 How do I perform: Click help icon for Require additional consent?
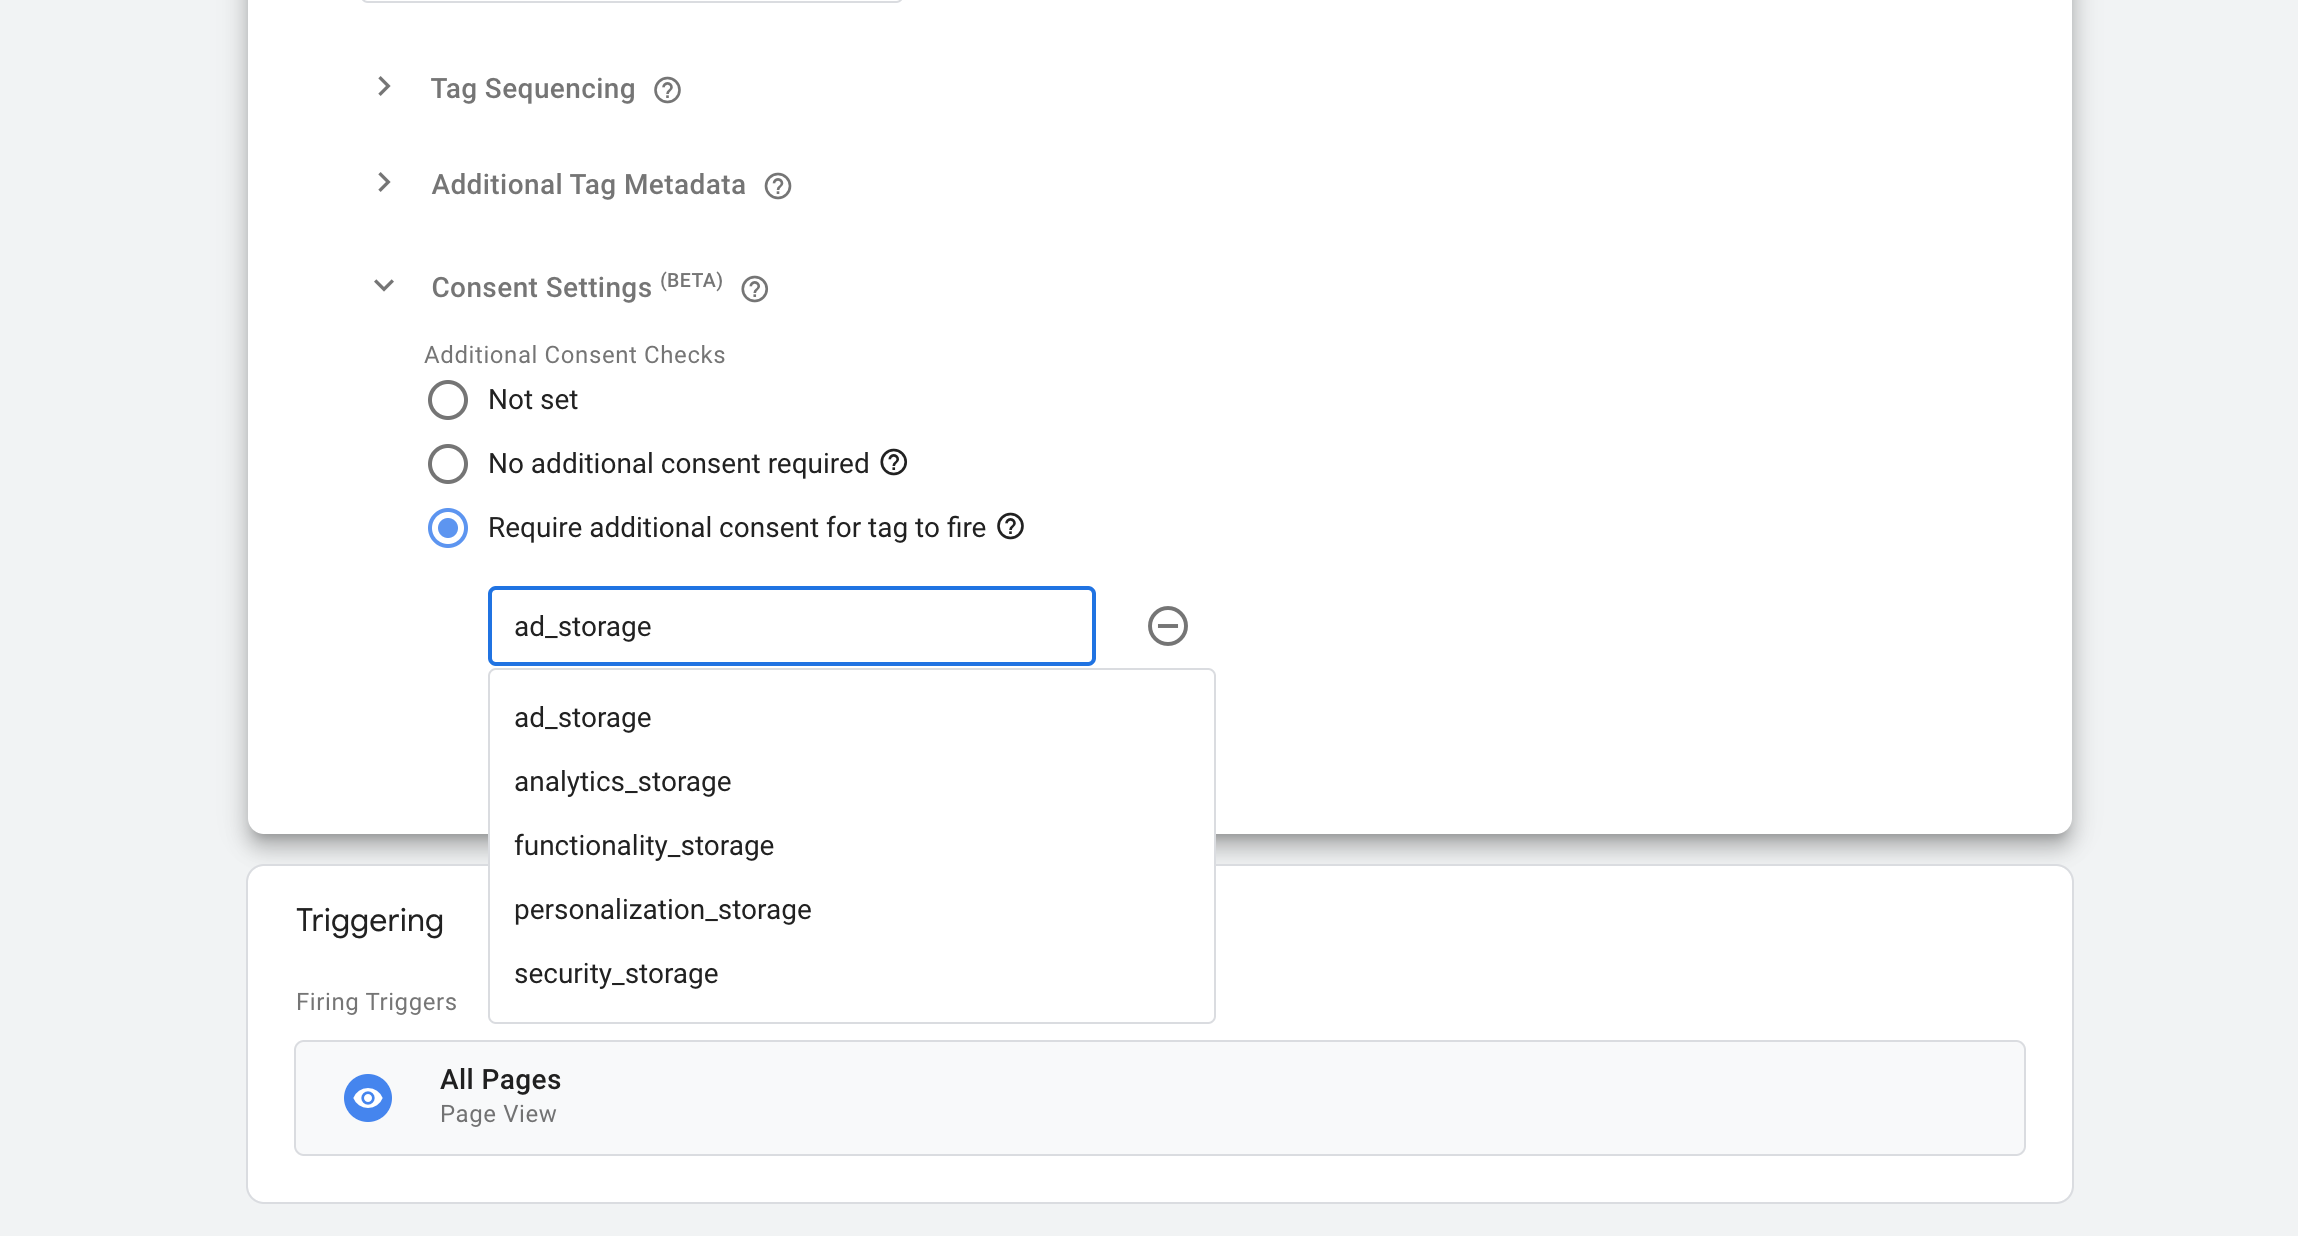pyautogui.click(x=1010, y=526)
